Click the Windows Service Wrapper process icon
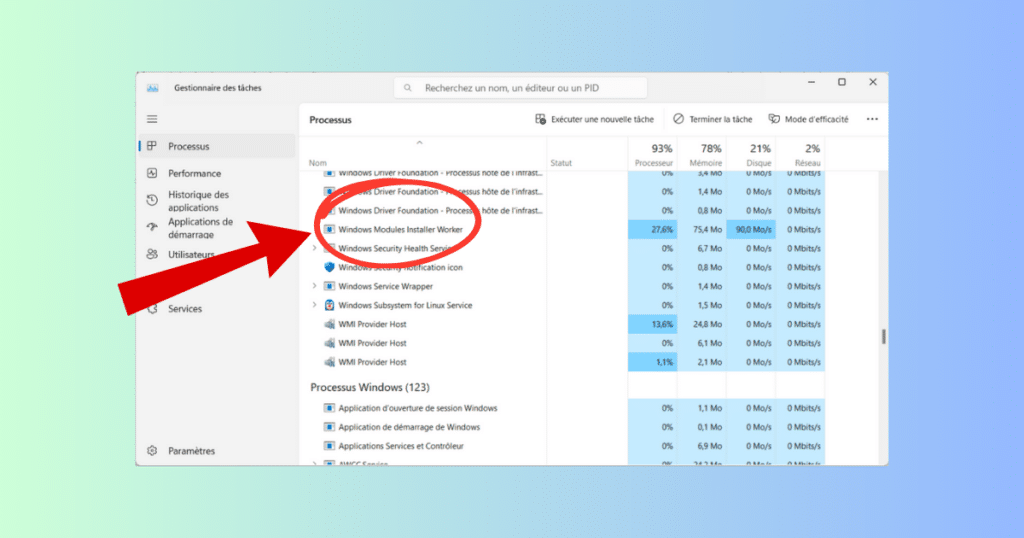1024x538 pixels. click(x=329, y=286)
